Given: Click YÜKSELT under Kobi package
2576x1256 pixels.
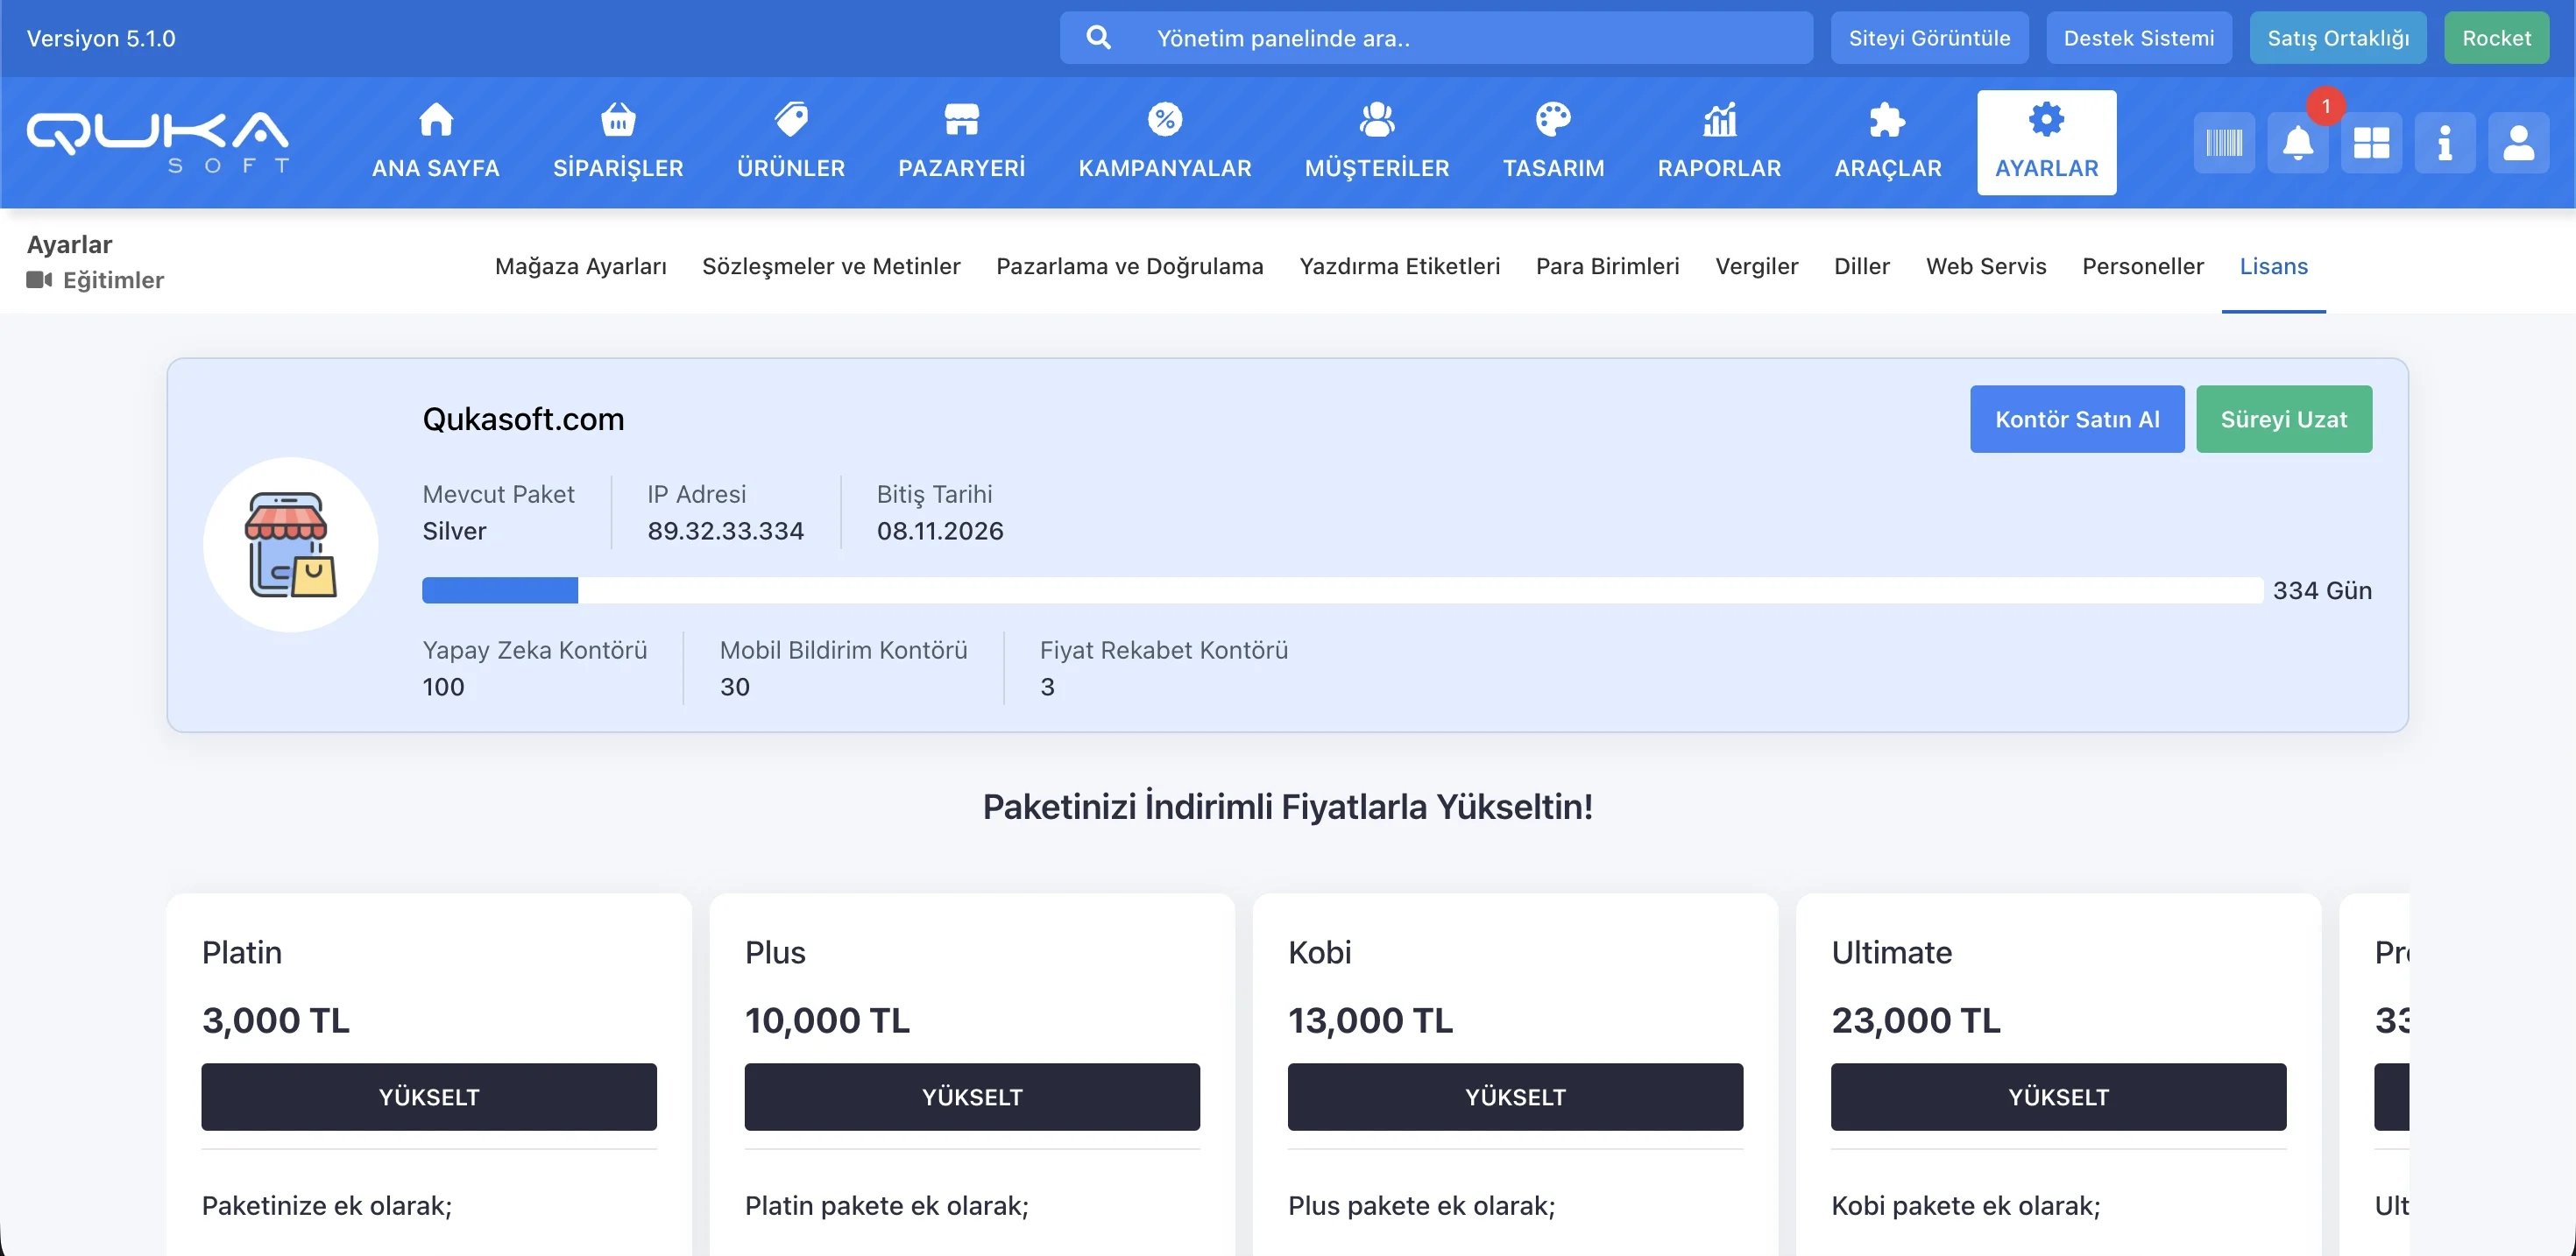Looking at the screenshot, I should [1514, 1097].
